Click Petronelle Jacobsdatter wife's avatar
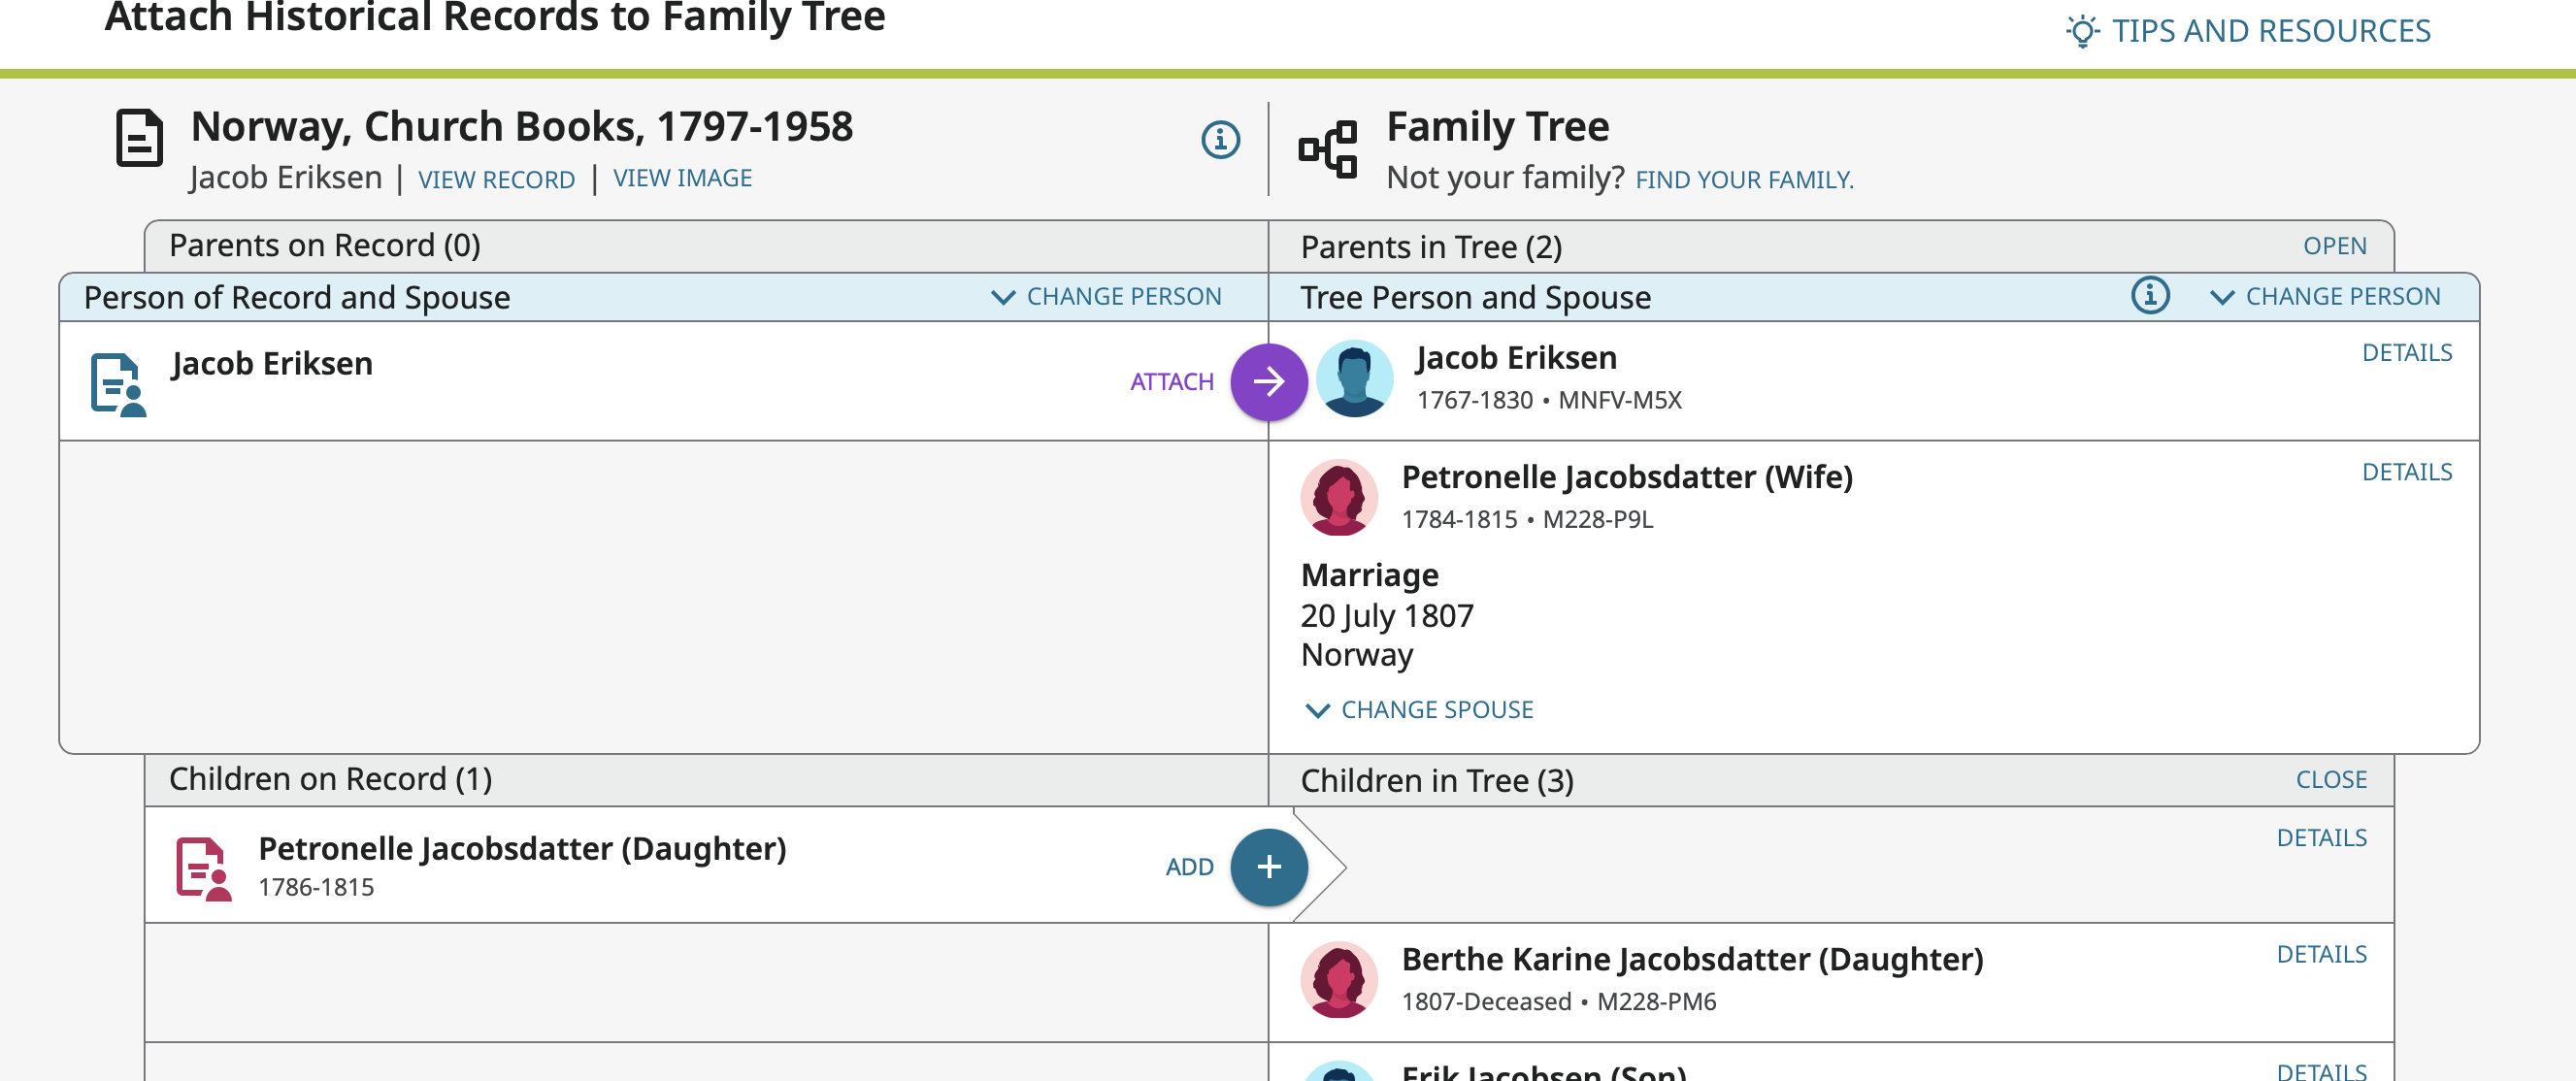This screenshot has width=2576, height=1081. [x=1338, y=497]
